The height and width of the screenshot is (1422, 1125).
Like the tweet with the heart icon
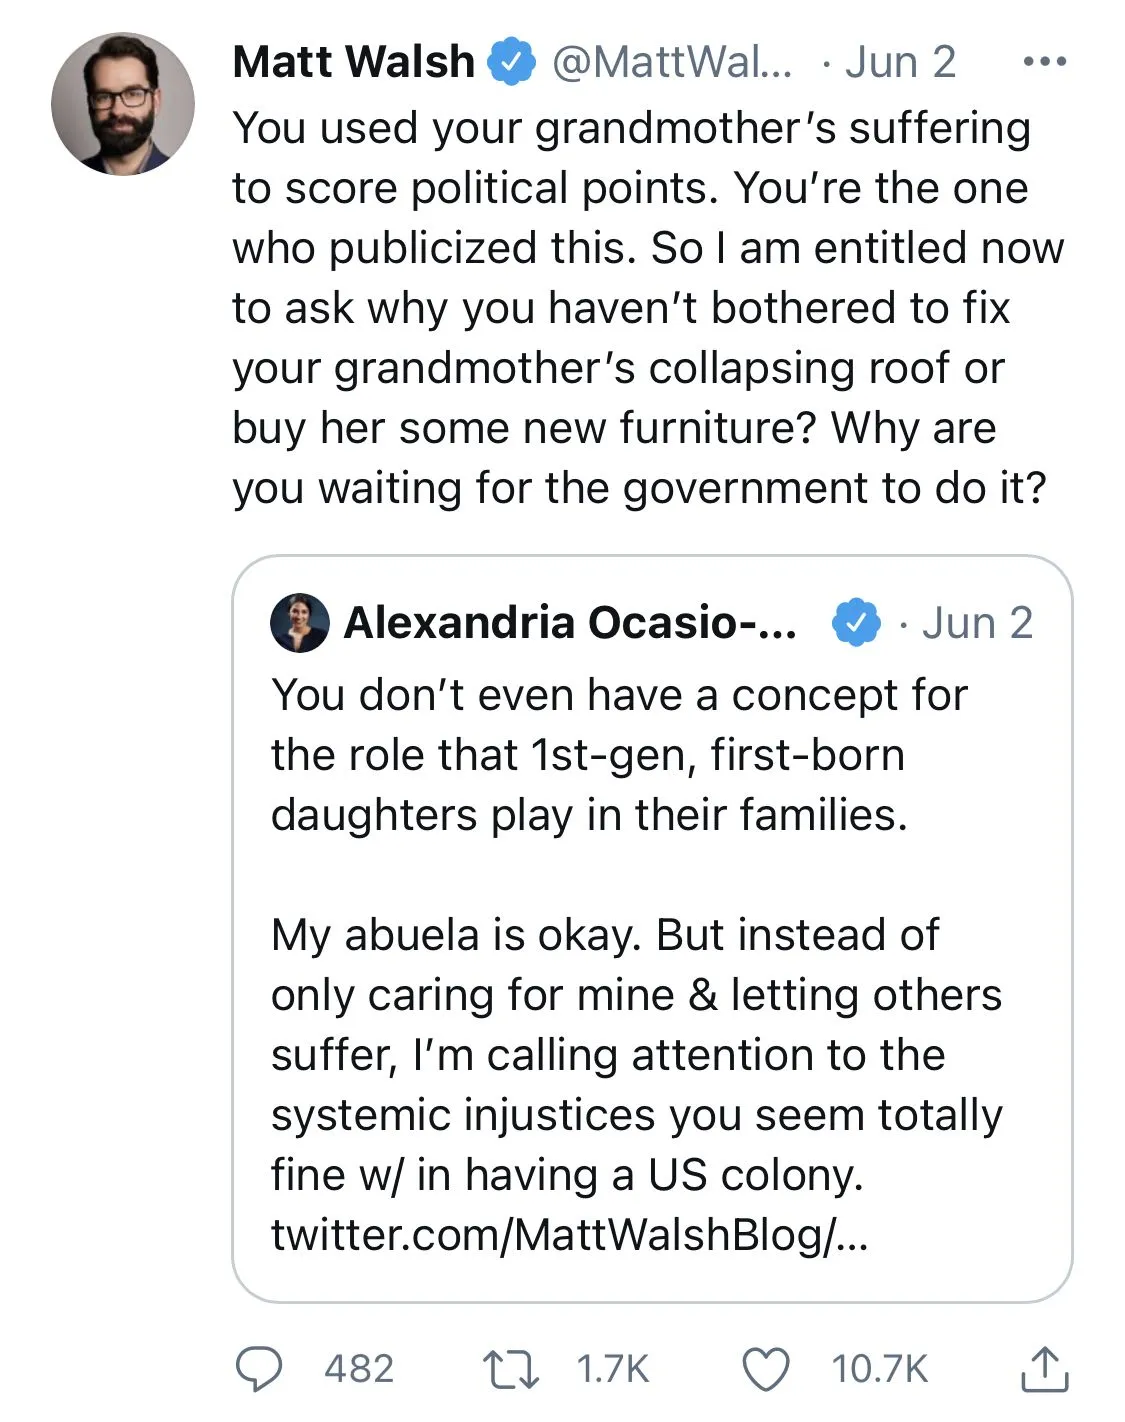(765, 1368)
